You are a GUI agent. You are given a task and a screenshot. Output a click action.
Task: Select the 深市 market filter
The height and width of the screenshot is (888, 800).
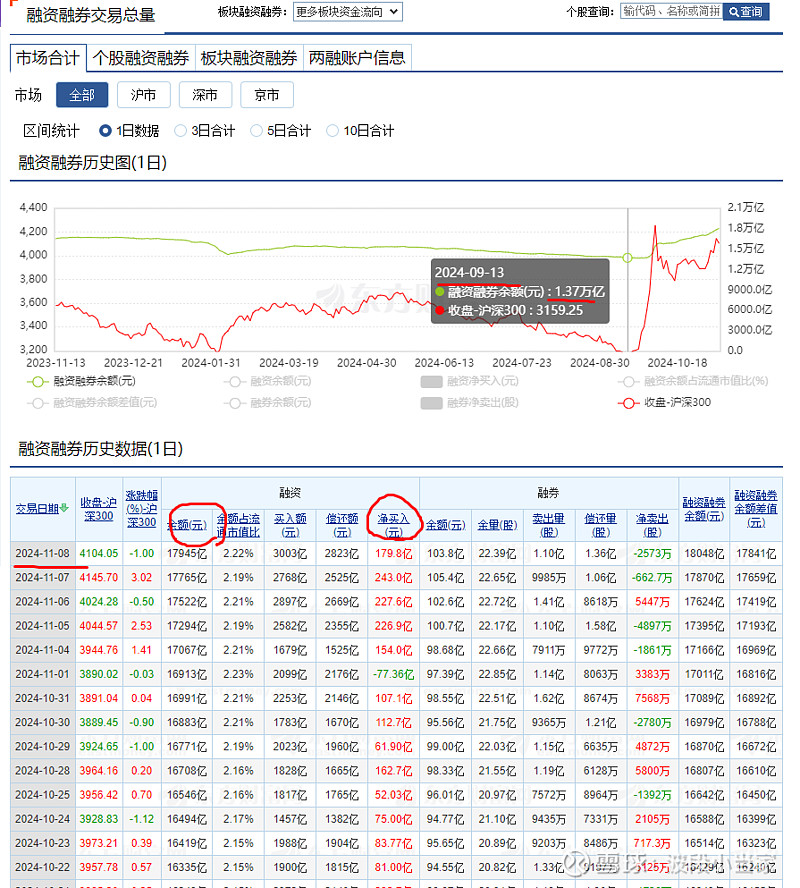pos(205,95)
